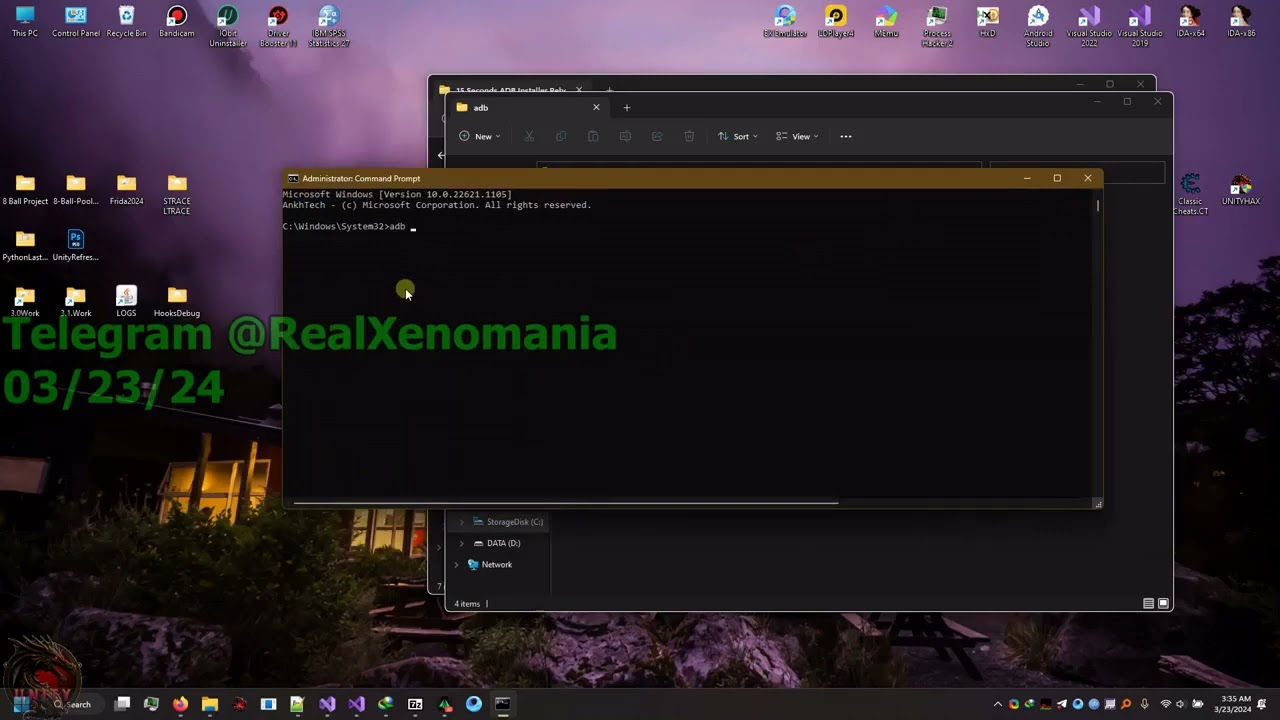1280x720 pixels.
Task: Open the IBM SPSS Statistics shortcut
Action: point(329,26)
